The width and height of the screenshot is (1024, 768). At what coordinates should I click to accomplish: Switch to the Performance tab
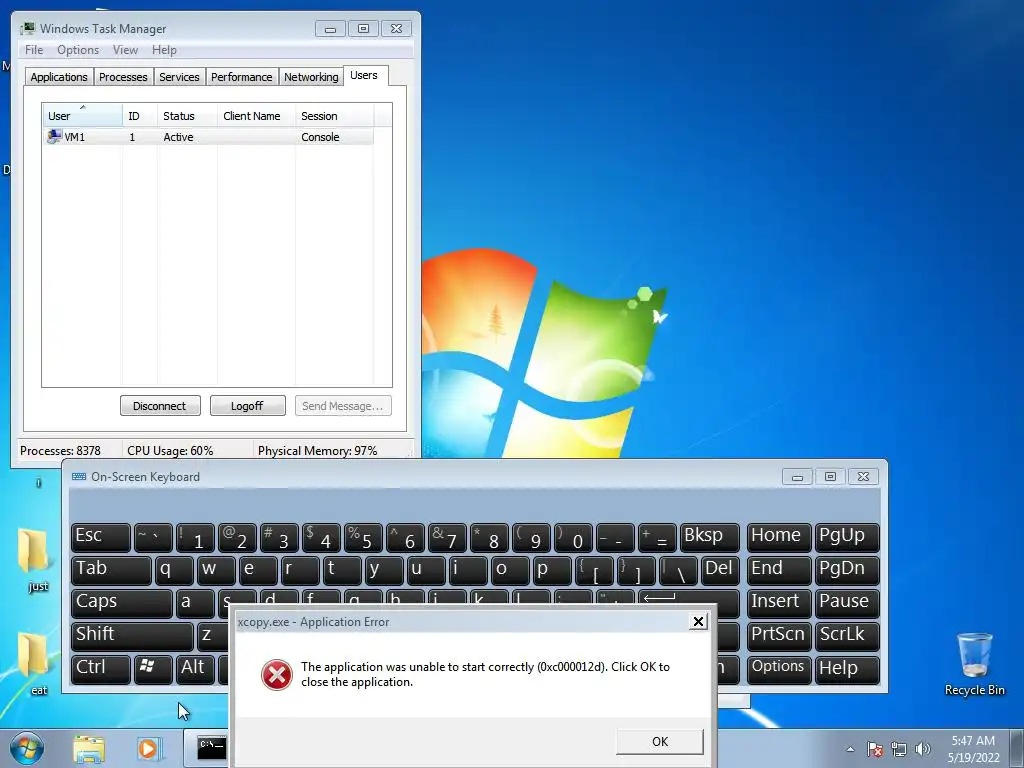242,77
